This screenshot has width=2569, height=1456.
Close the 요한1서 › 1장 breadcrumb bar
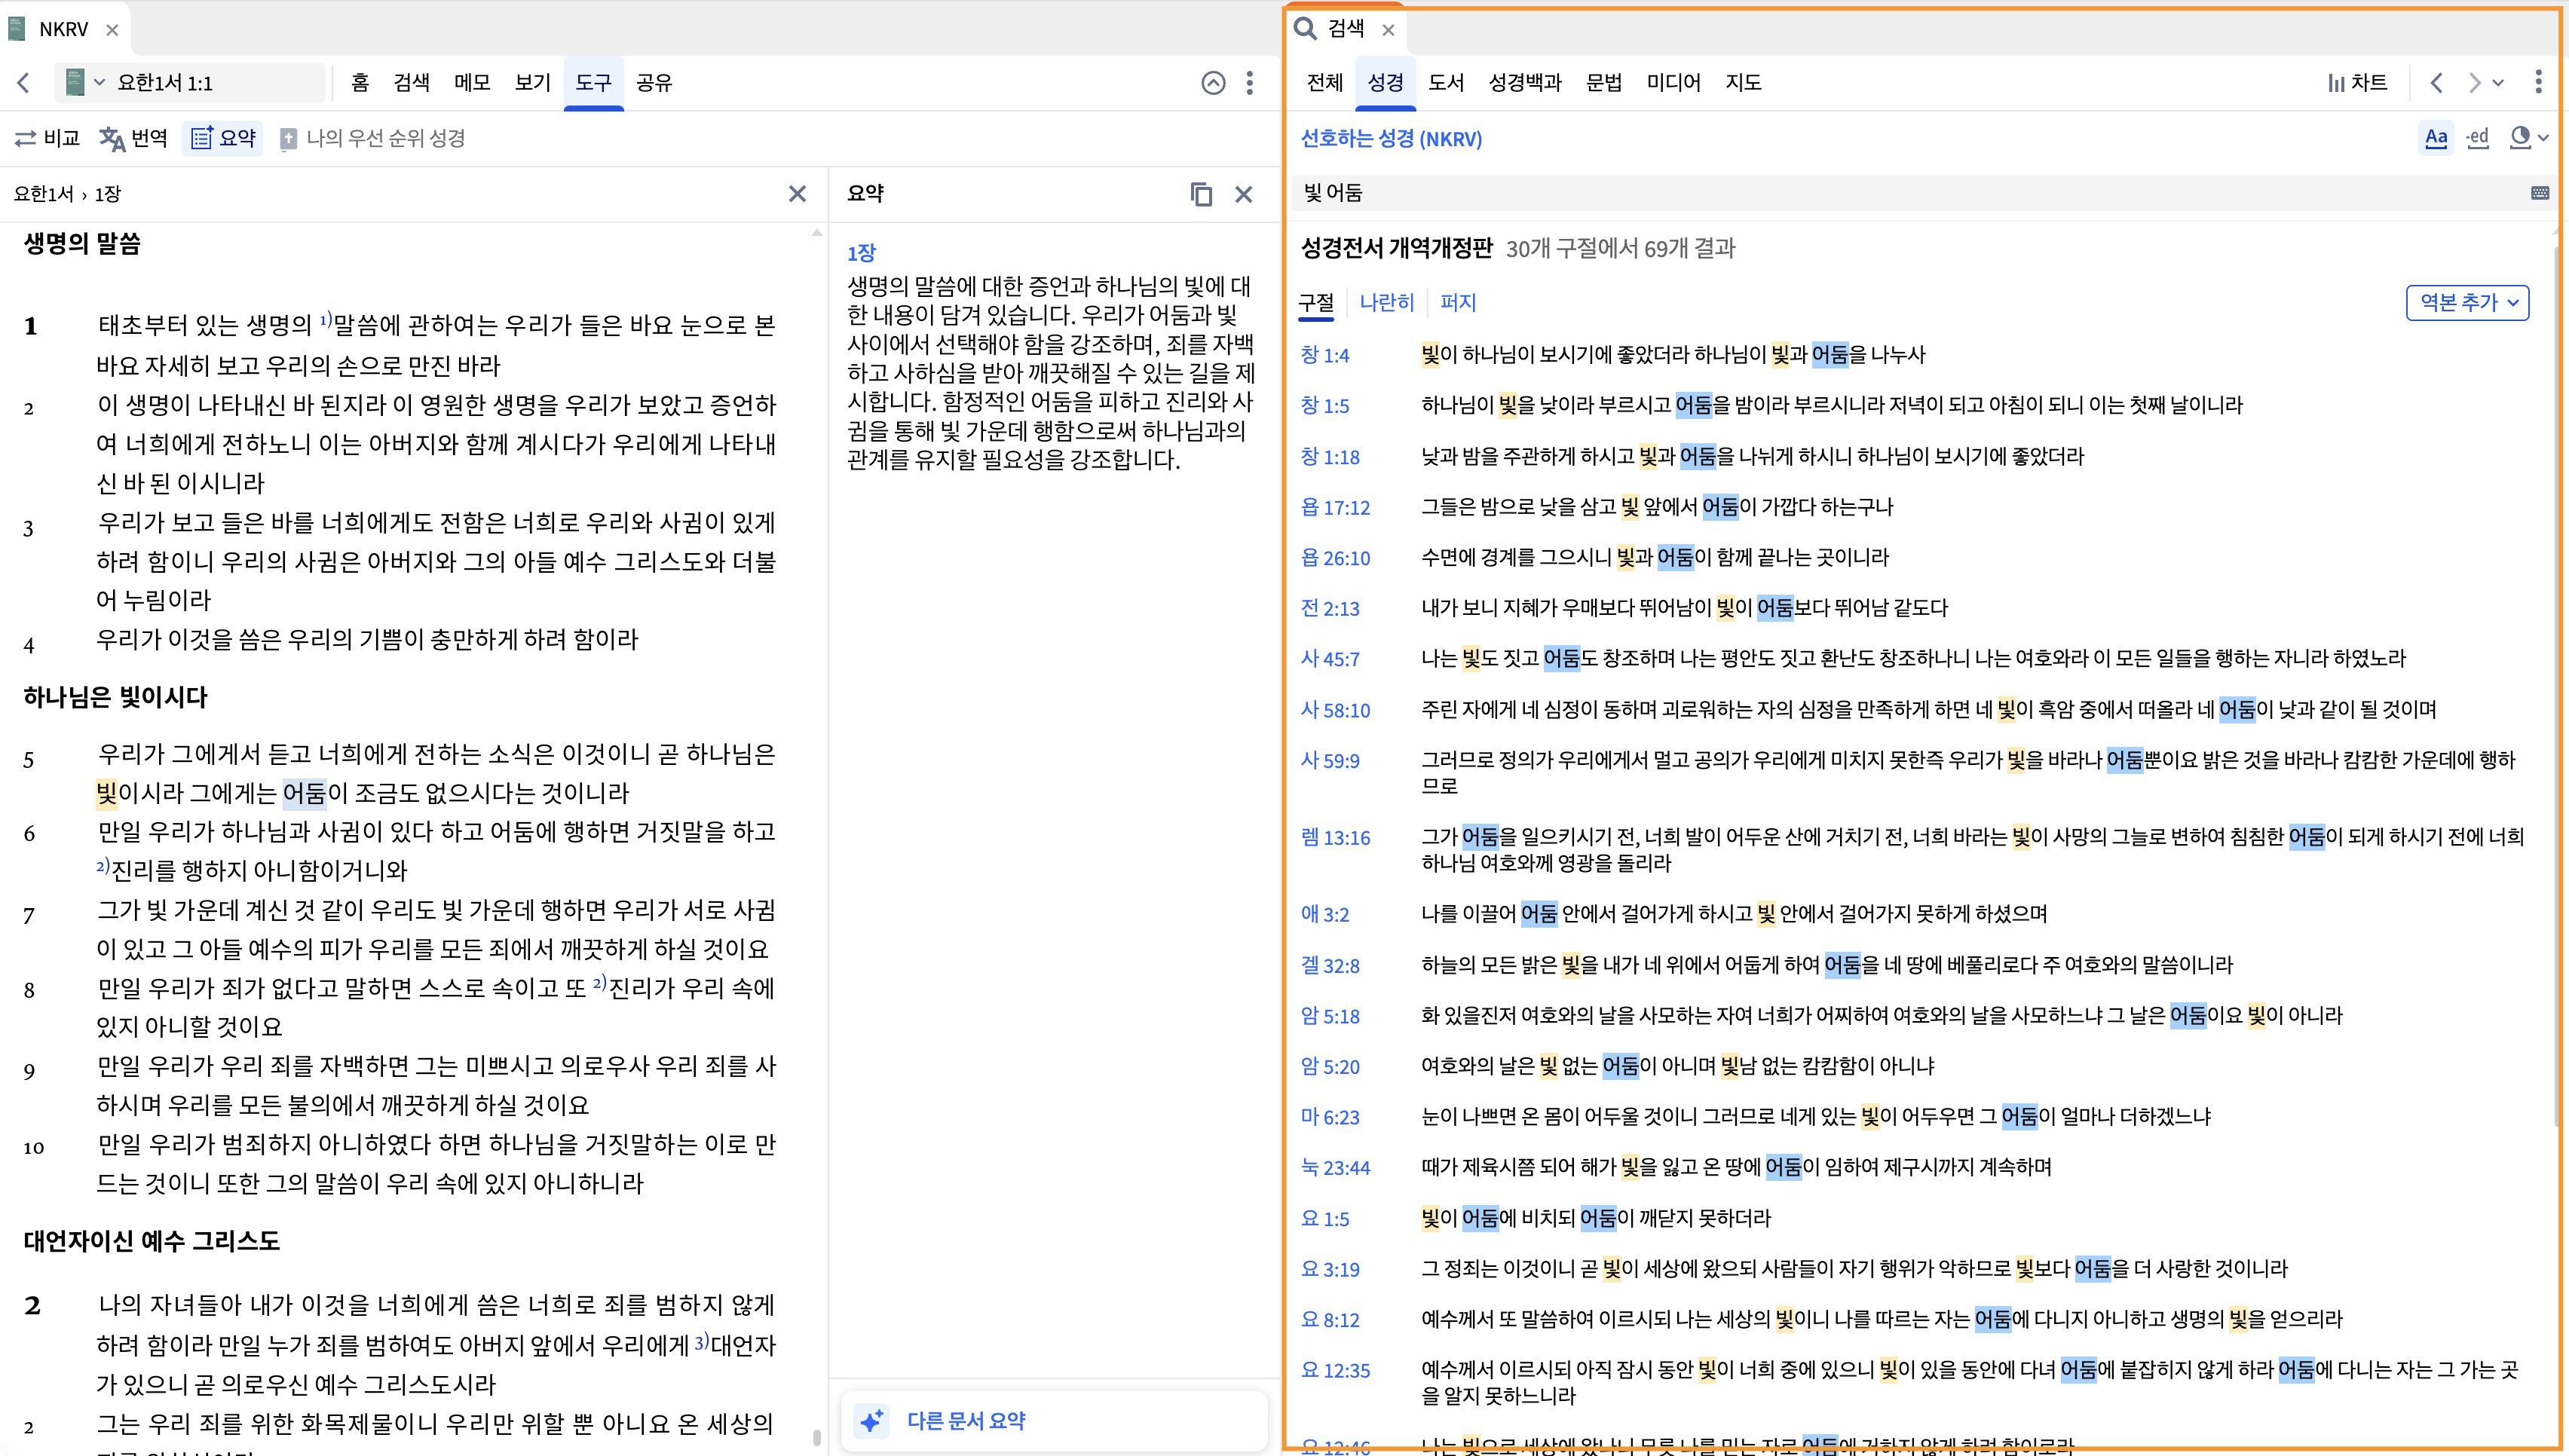click(x=797, y=194)
